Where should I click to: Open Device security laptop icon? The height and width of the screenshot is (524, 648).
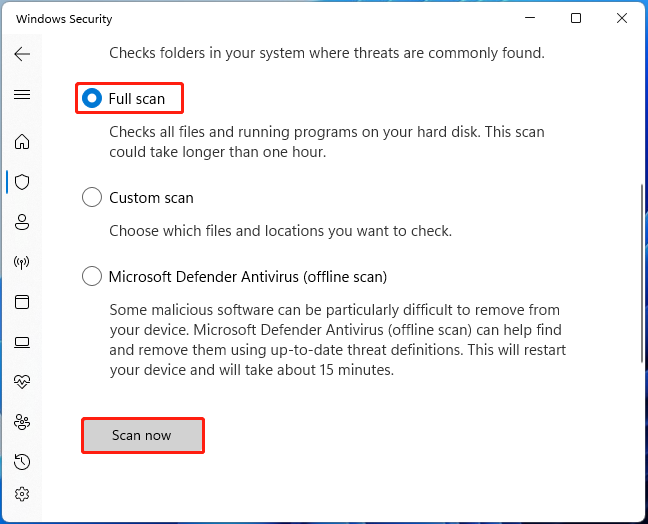pyautogui.click(x=22, y=342)
